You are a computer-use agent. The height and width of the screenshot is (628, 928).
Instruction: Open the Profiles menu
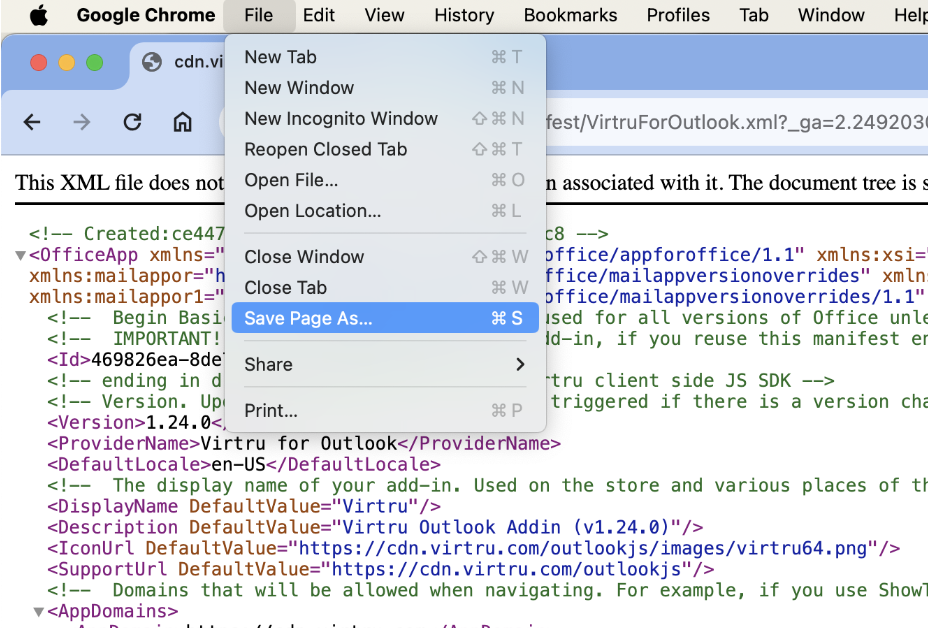coord(678,15)
